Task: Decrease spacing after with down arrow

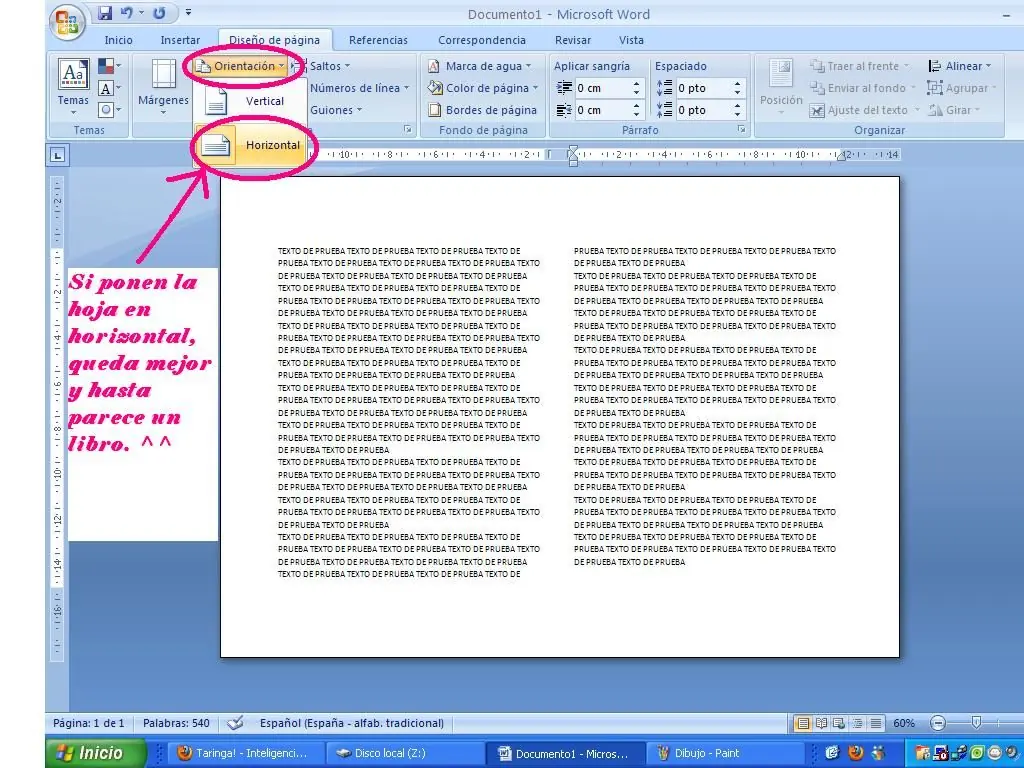Action: point(737,114)
